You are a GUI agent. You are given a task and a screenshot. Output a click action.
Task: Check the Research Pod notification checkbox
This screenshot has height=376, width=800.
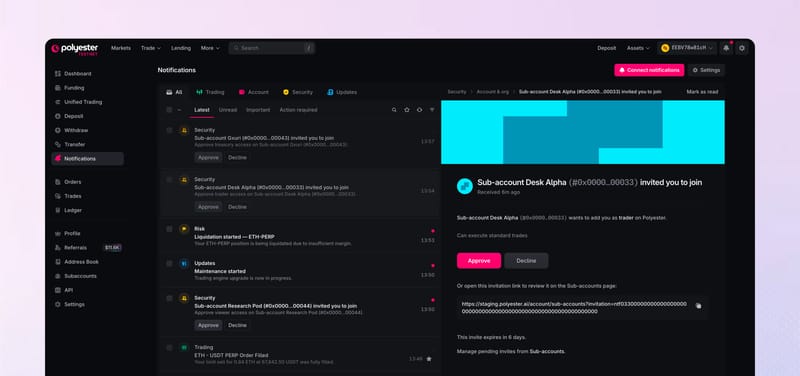169,298
